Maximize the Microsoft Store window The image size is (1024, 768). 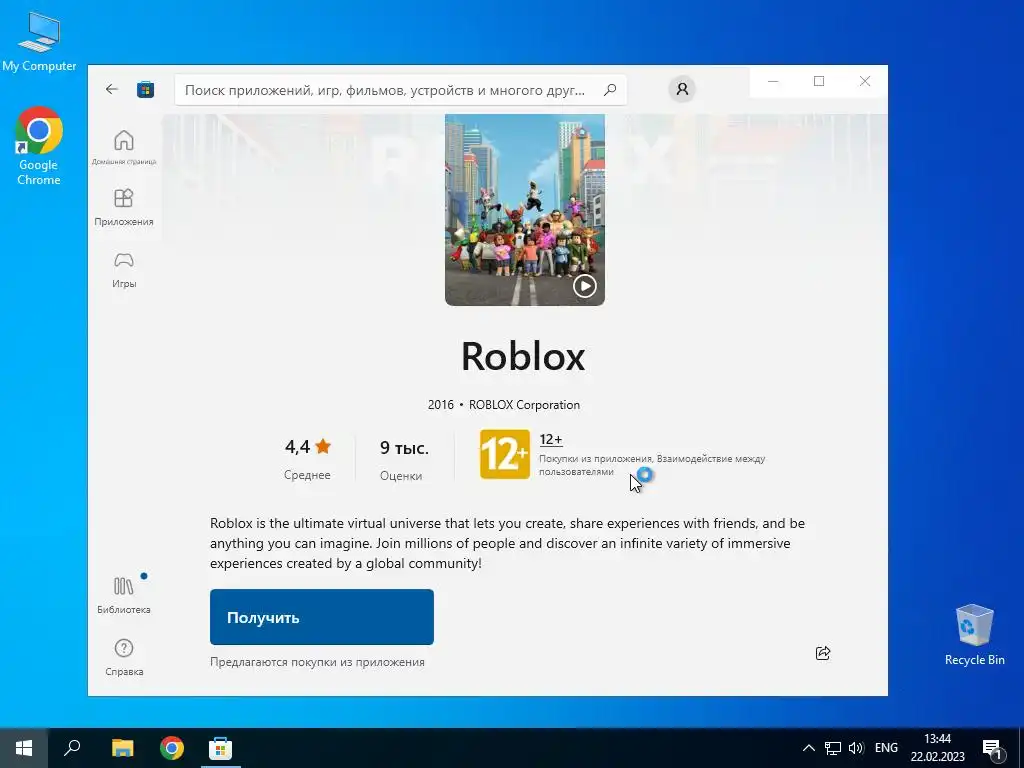coord(819,81)
